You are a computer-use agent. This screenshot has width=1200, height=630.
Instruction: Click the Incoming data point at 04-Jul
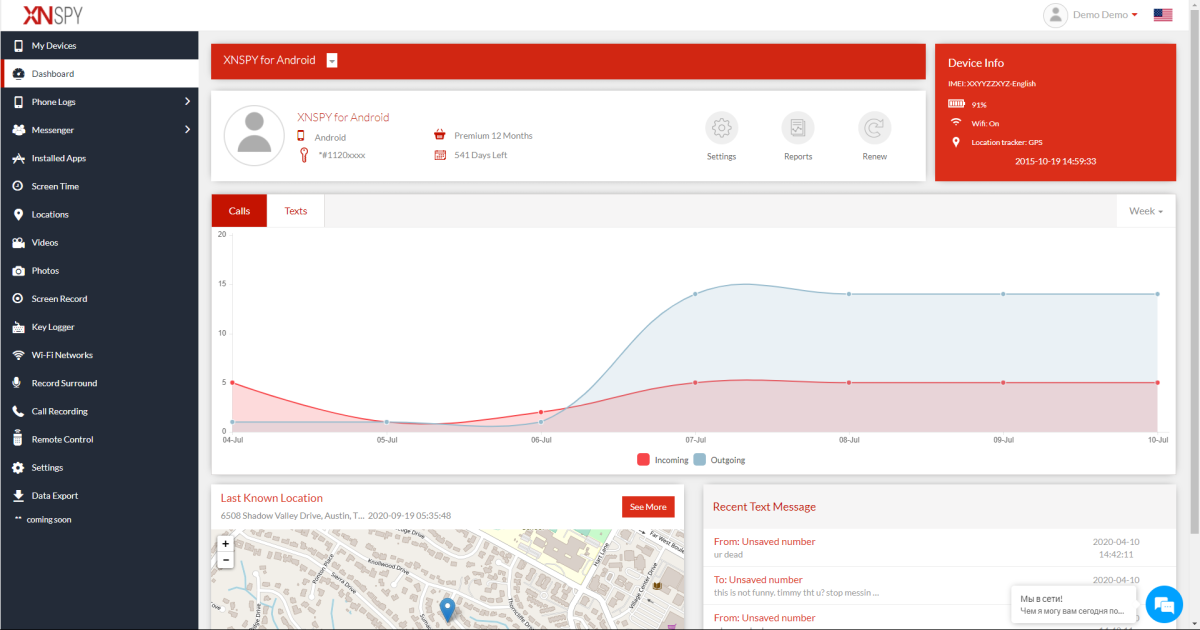point(232,383)
